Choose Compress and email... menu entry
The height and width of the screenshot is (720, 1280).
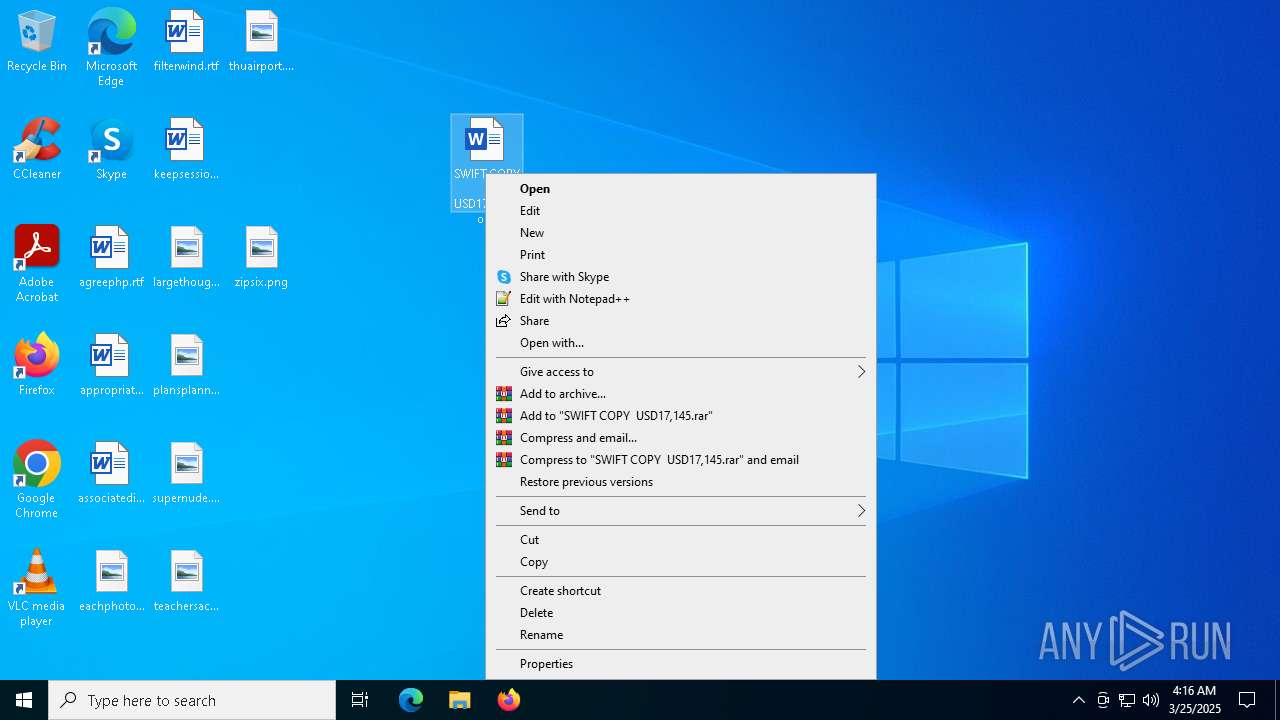click(681, 438)
